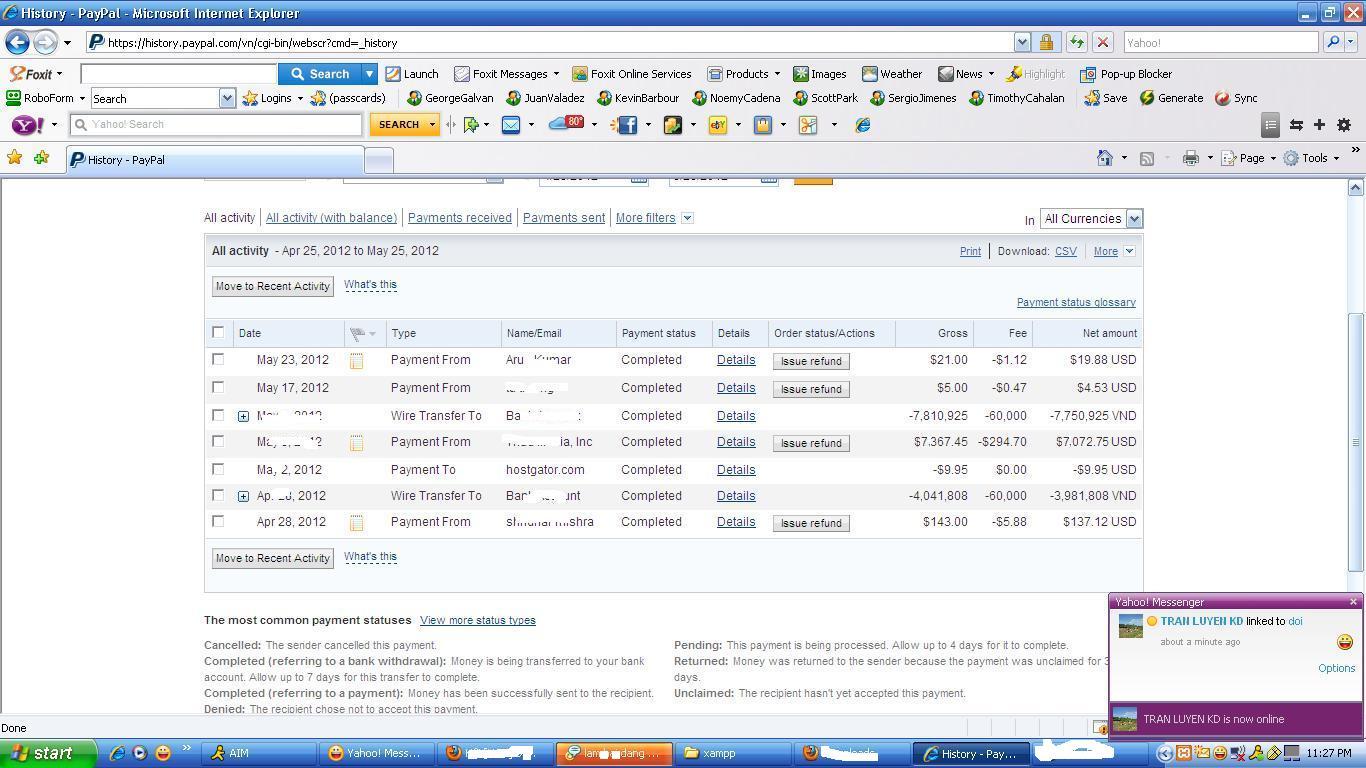Image resolution: width=1366 pixels, height=768 pixels.
Task: Download history as CSV
Action: (x=1066, y=251)
